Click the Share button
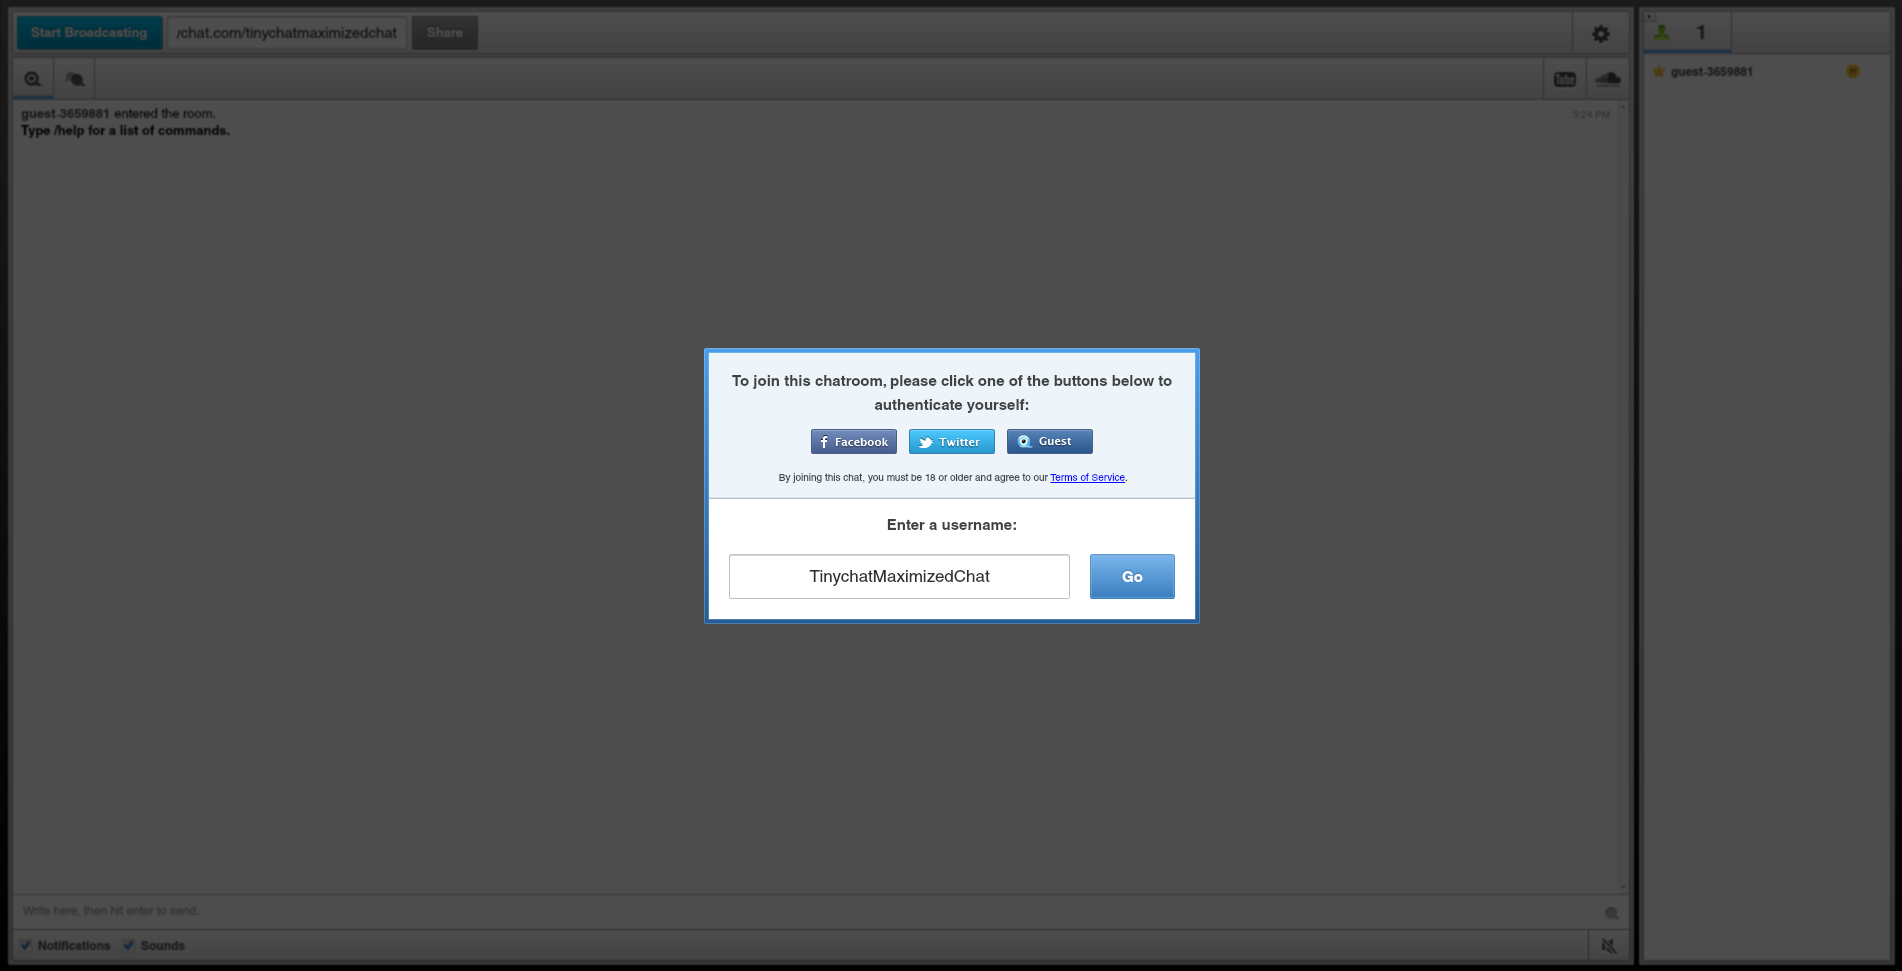Viewport: 1902px width, 971px height. [x=445, y=33]
